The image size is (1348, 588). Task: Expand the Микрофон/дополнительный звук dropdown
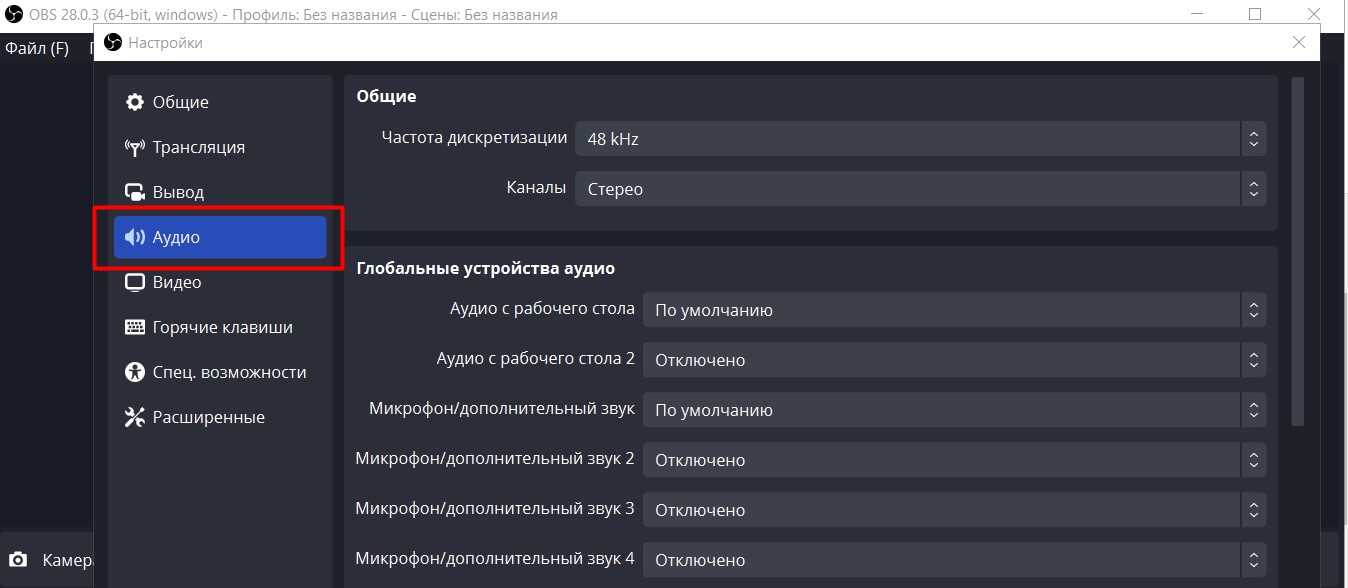click(x=954, y=410)
